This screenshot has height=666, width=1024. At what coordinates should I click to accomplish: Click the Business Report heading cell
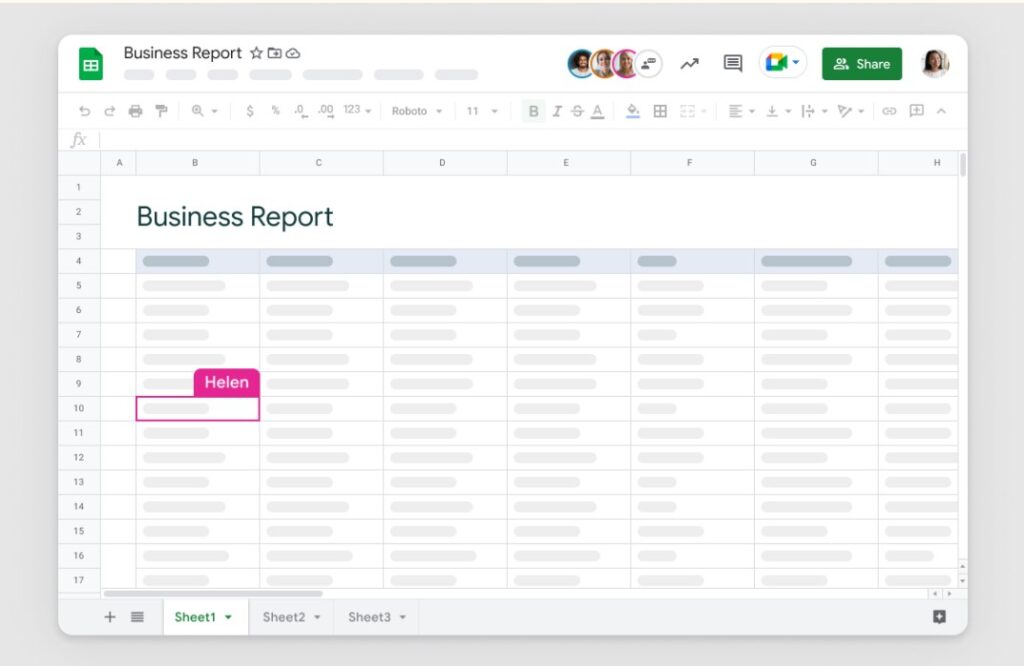pyautogui.click(x=235, y=216)
